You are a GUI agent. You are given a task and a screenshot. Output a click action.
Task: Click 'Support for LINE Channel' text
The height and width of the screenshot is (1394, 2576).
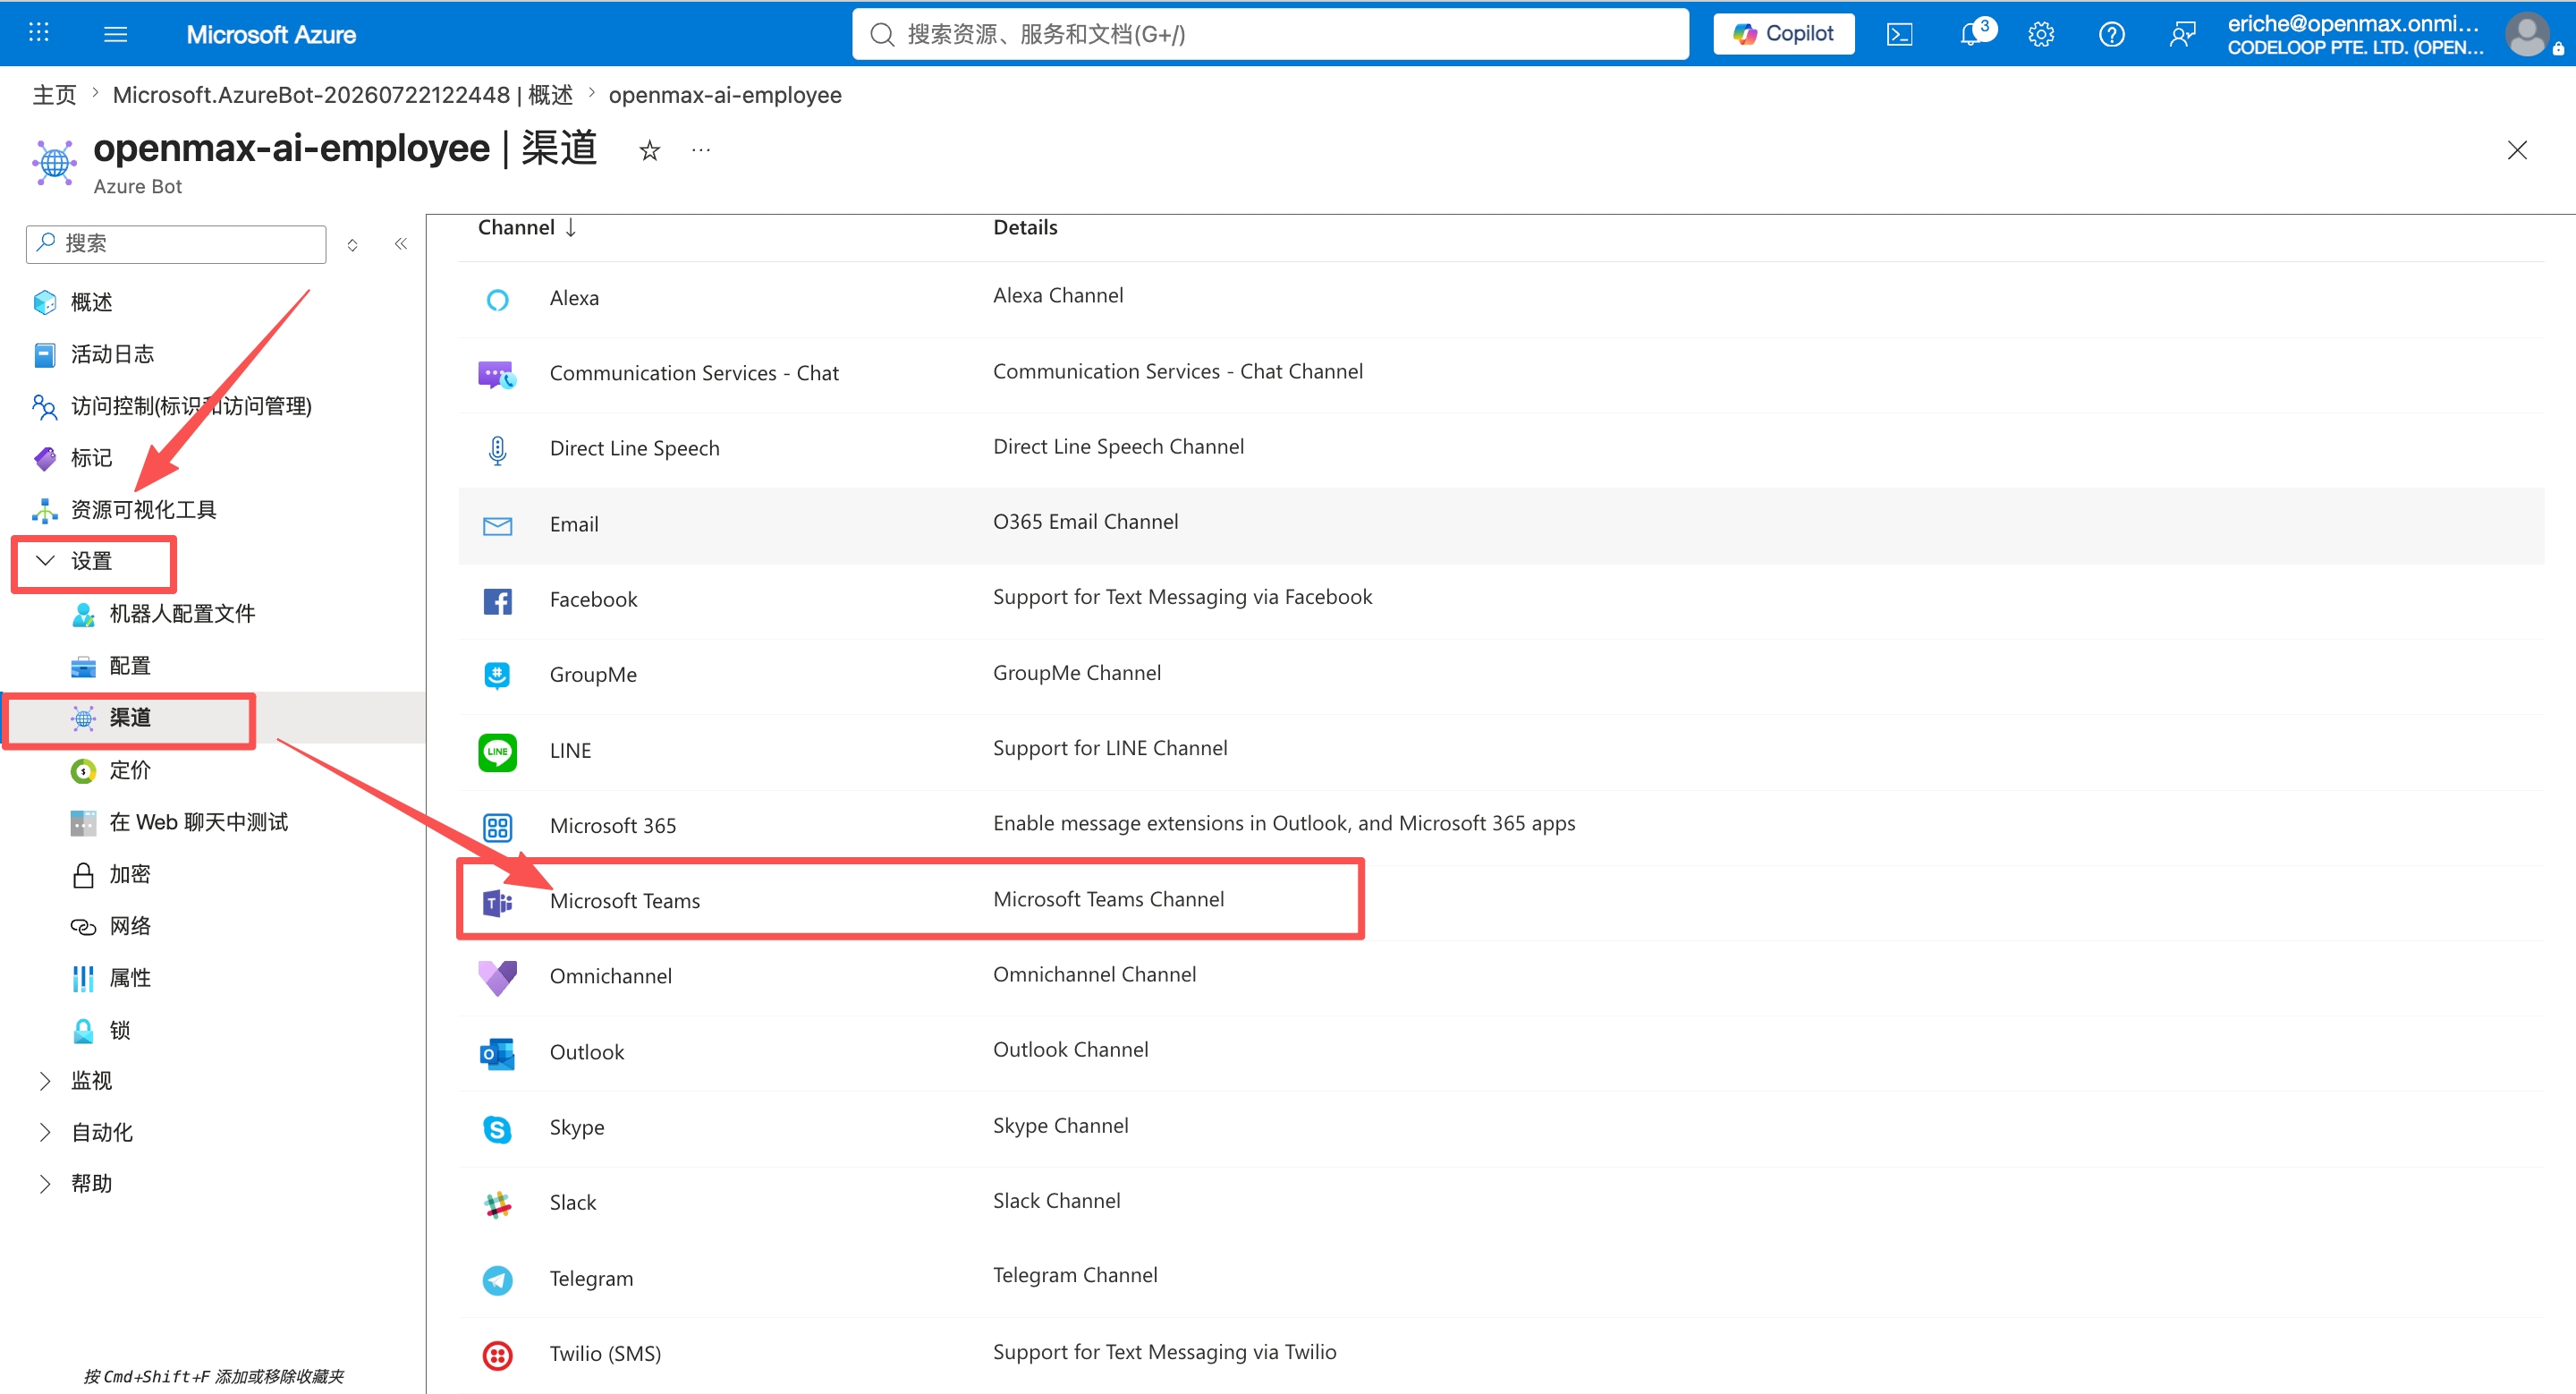(x=1110, y=748)
